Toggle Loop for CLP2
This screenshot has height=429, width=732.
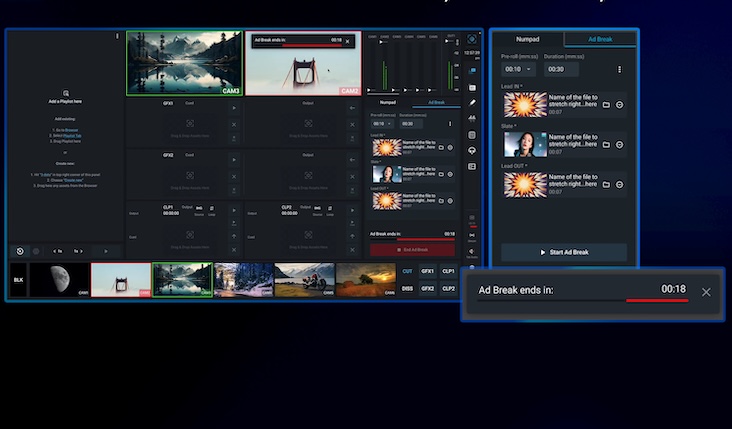click(330, 208)
